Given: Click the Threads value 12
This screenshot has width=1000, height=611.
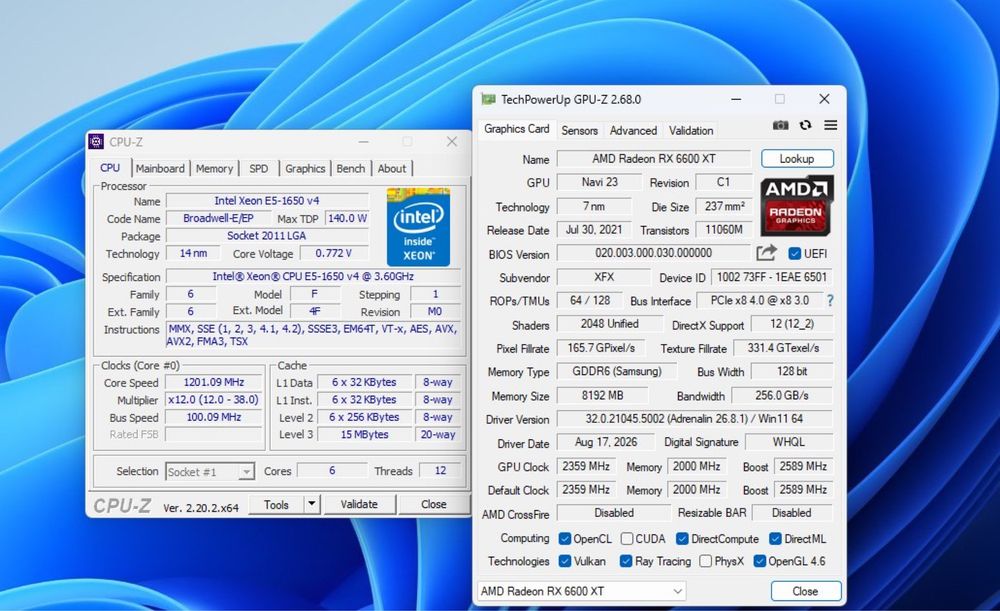Looking at the screenshot, I should (440, 471).
